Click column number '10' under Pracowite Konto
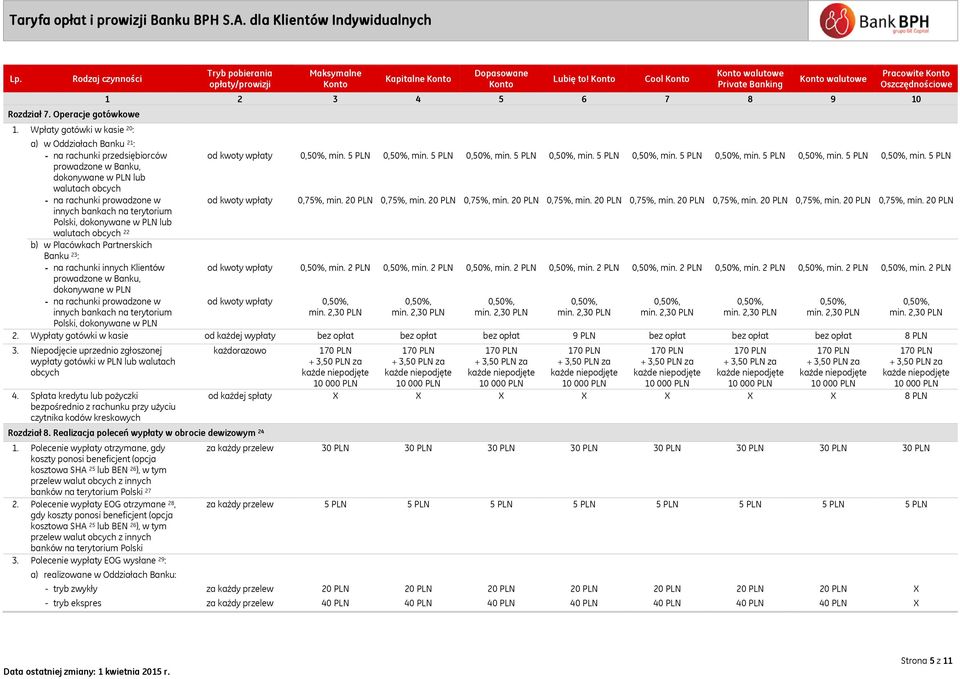Viewport: 960px width, 679px height. click(916, 99)
